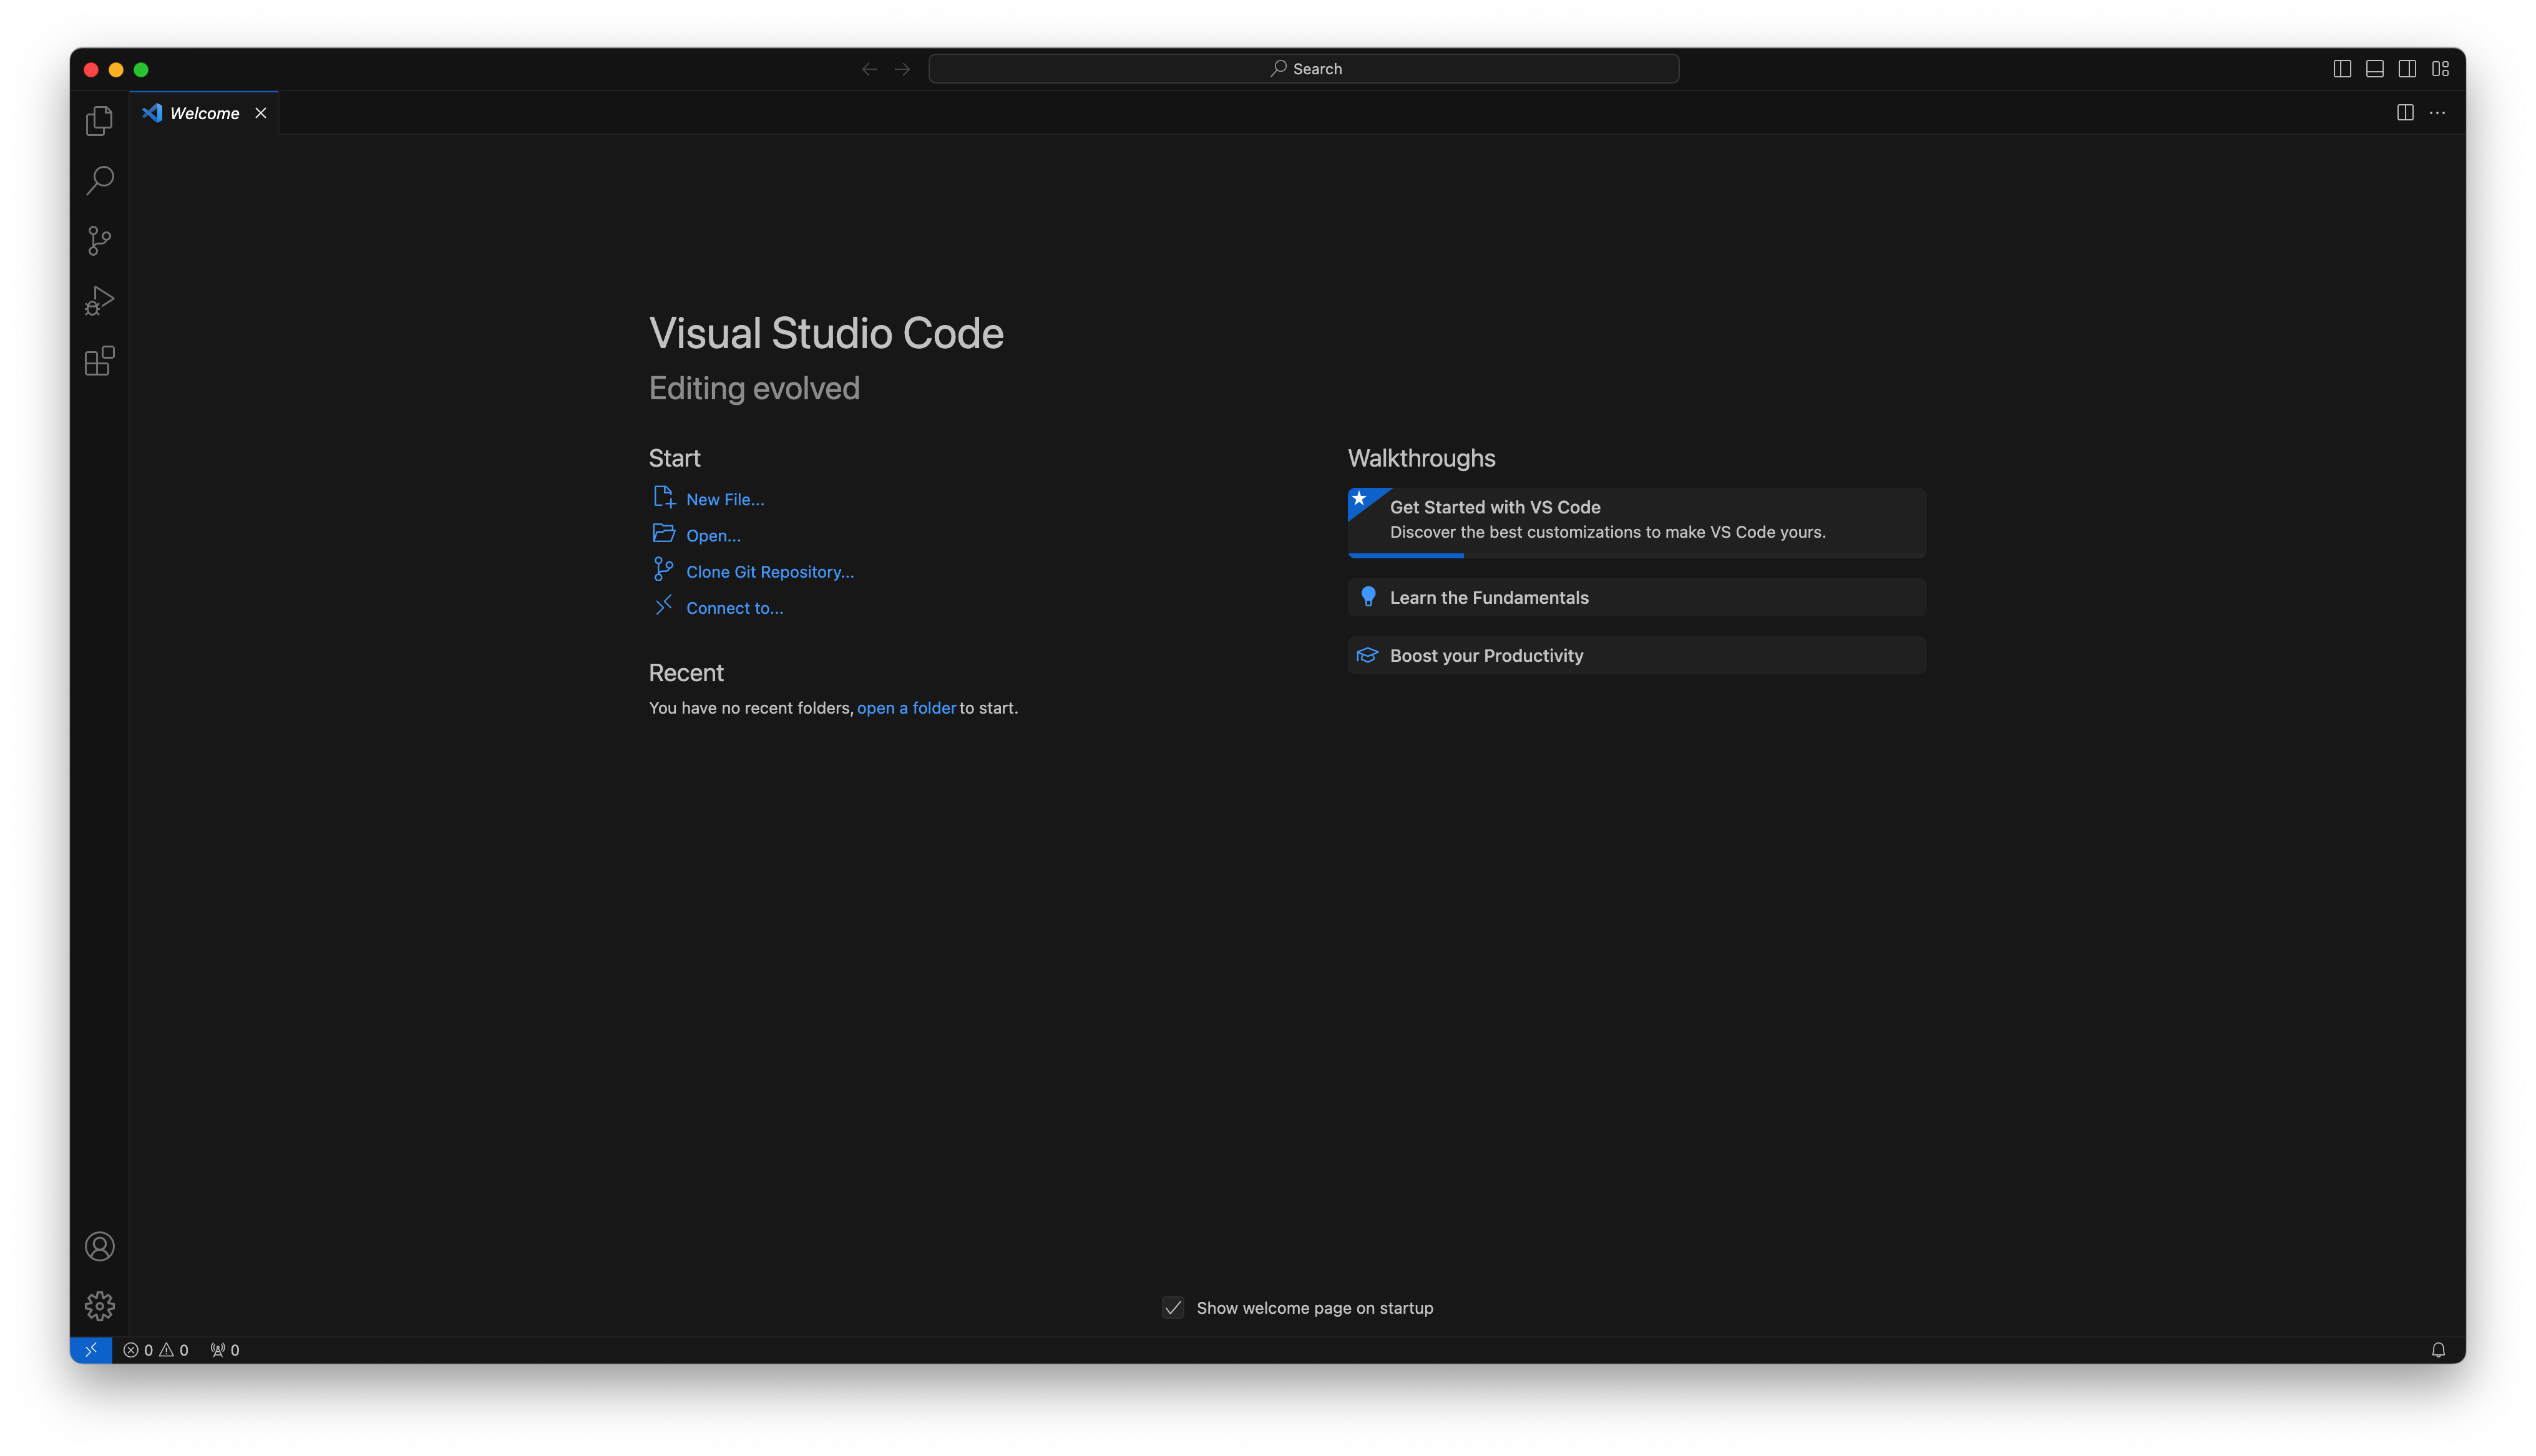Open Source Control view
2536x1456 pixels.
tap(99, 241)
